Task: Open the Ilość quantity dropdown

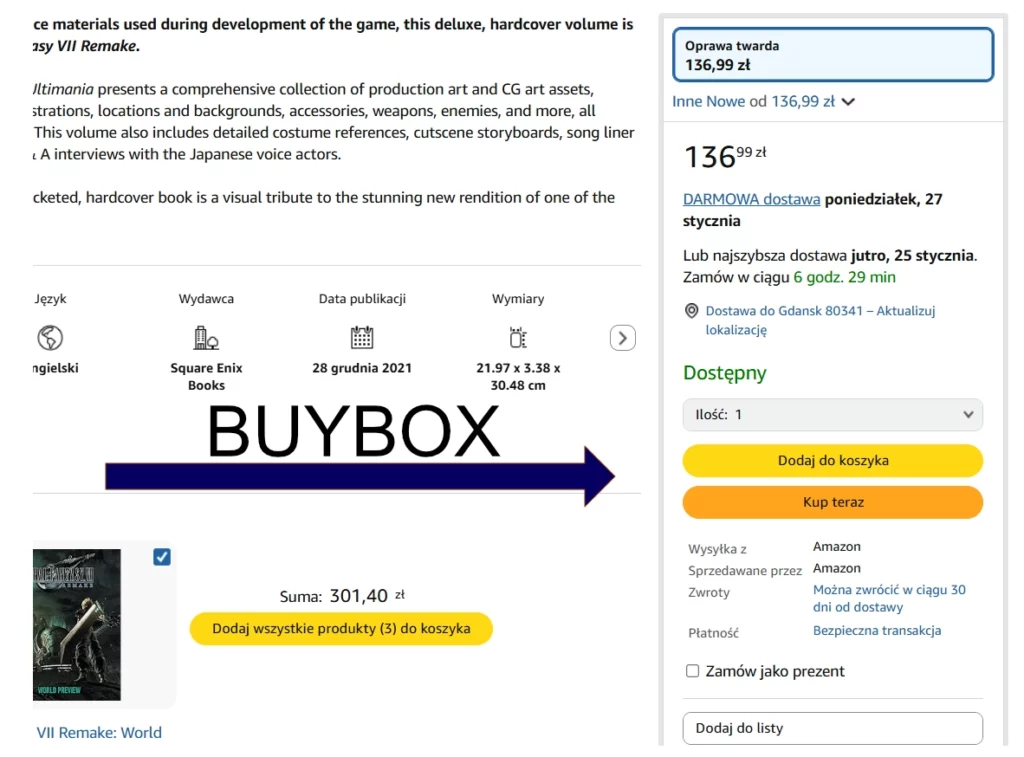Action: click(x=832, y=415)
